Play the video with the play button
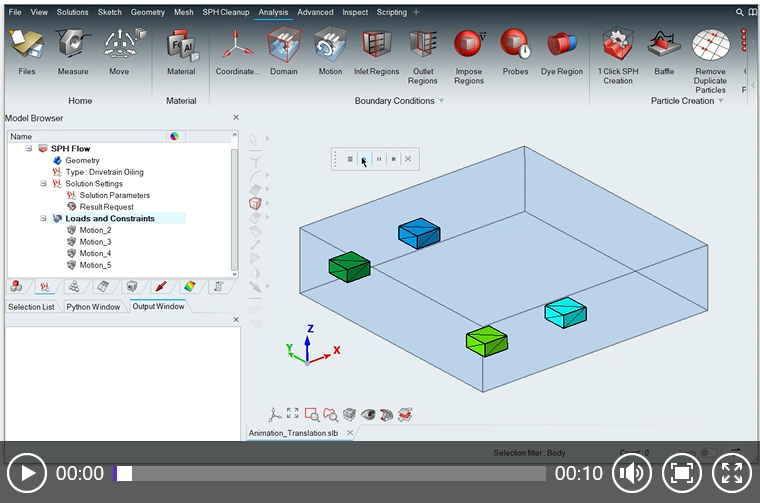The width and height of the screenshot is (760, 503). pyautogui.click(x=26, y=473)
